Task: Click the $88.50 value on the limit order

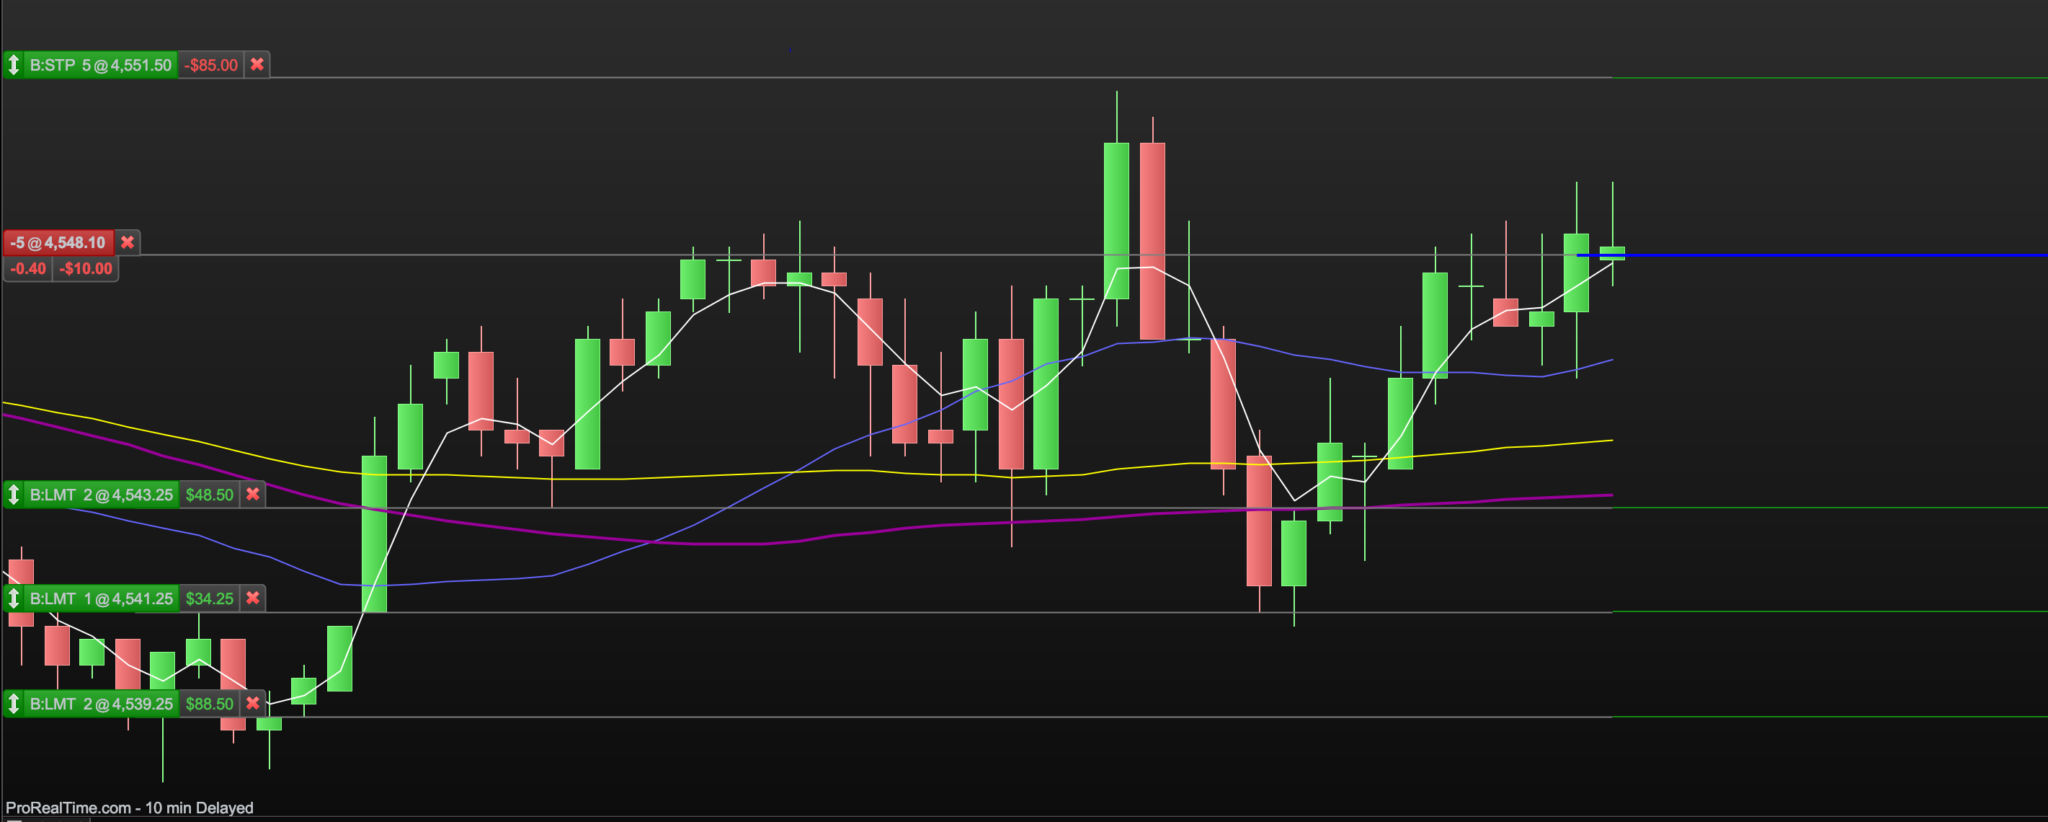Action: (x=210, y=703)
